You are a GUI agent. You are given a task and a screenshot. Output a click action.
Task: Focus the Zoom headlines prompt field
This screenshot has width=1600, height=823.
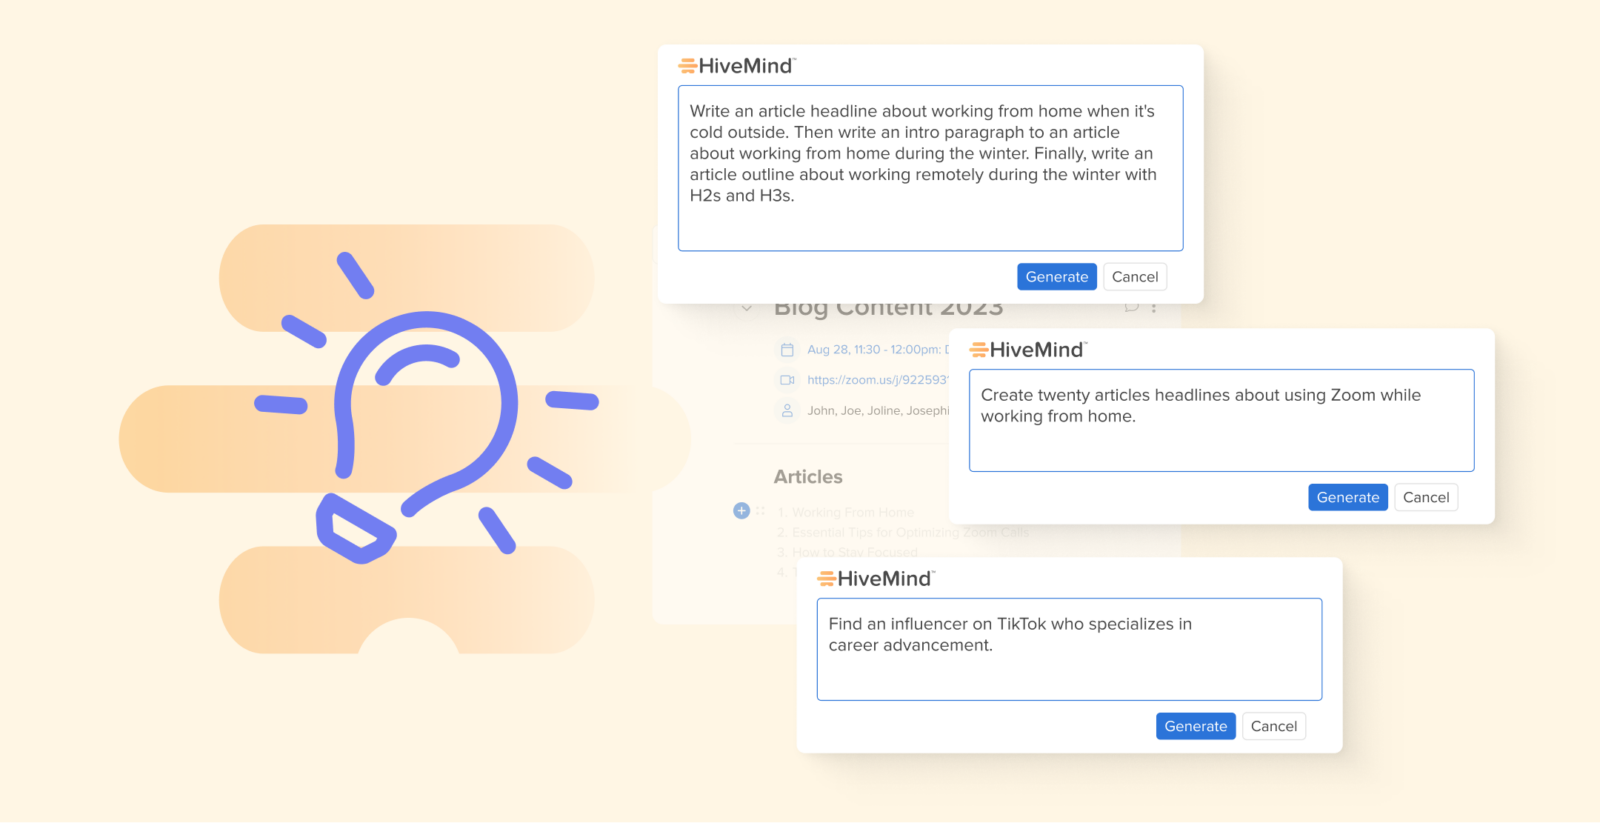pos(1222,420)
